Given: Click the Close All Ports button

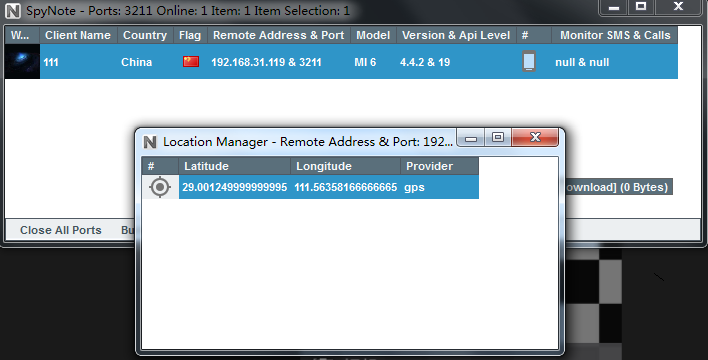Looking at the screenshot, I should pyautogui.click(x=61, y=230).
